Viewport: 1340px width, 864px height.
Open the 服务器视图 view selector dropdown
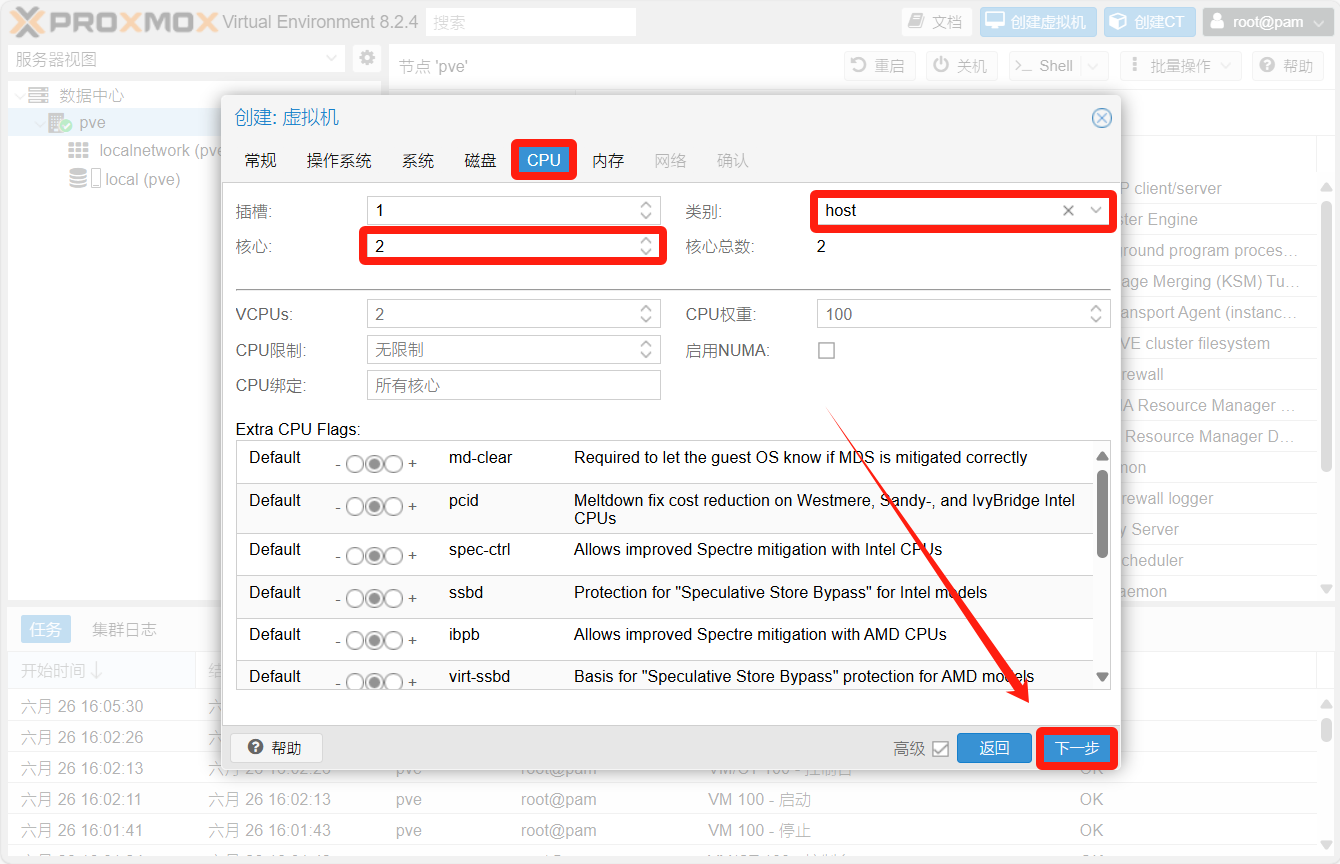(333, 59)
